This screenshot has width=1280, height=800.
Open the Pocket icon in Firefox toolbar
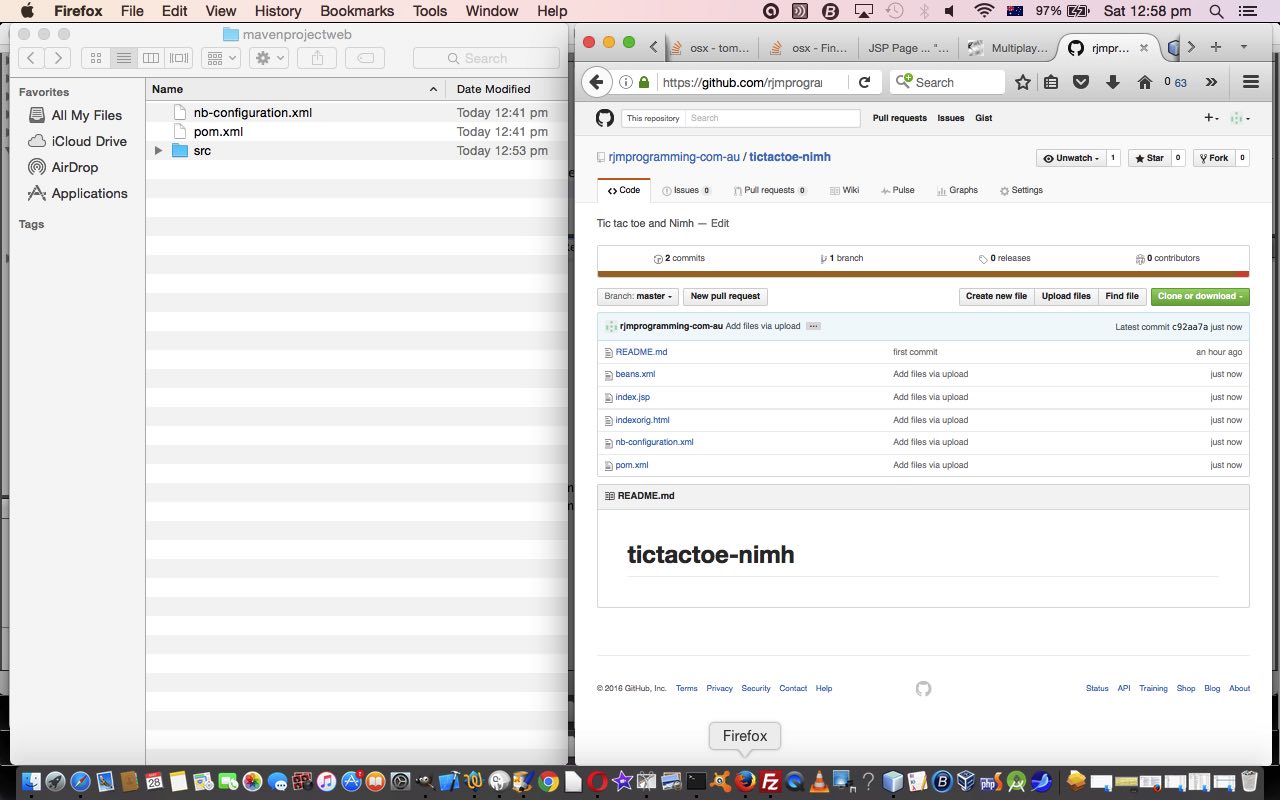(1081, 82)
